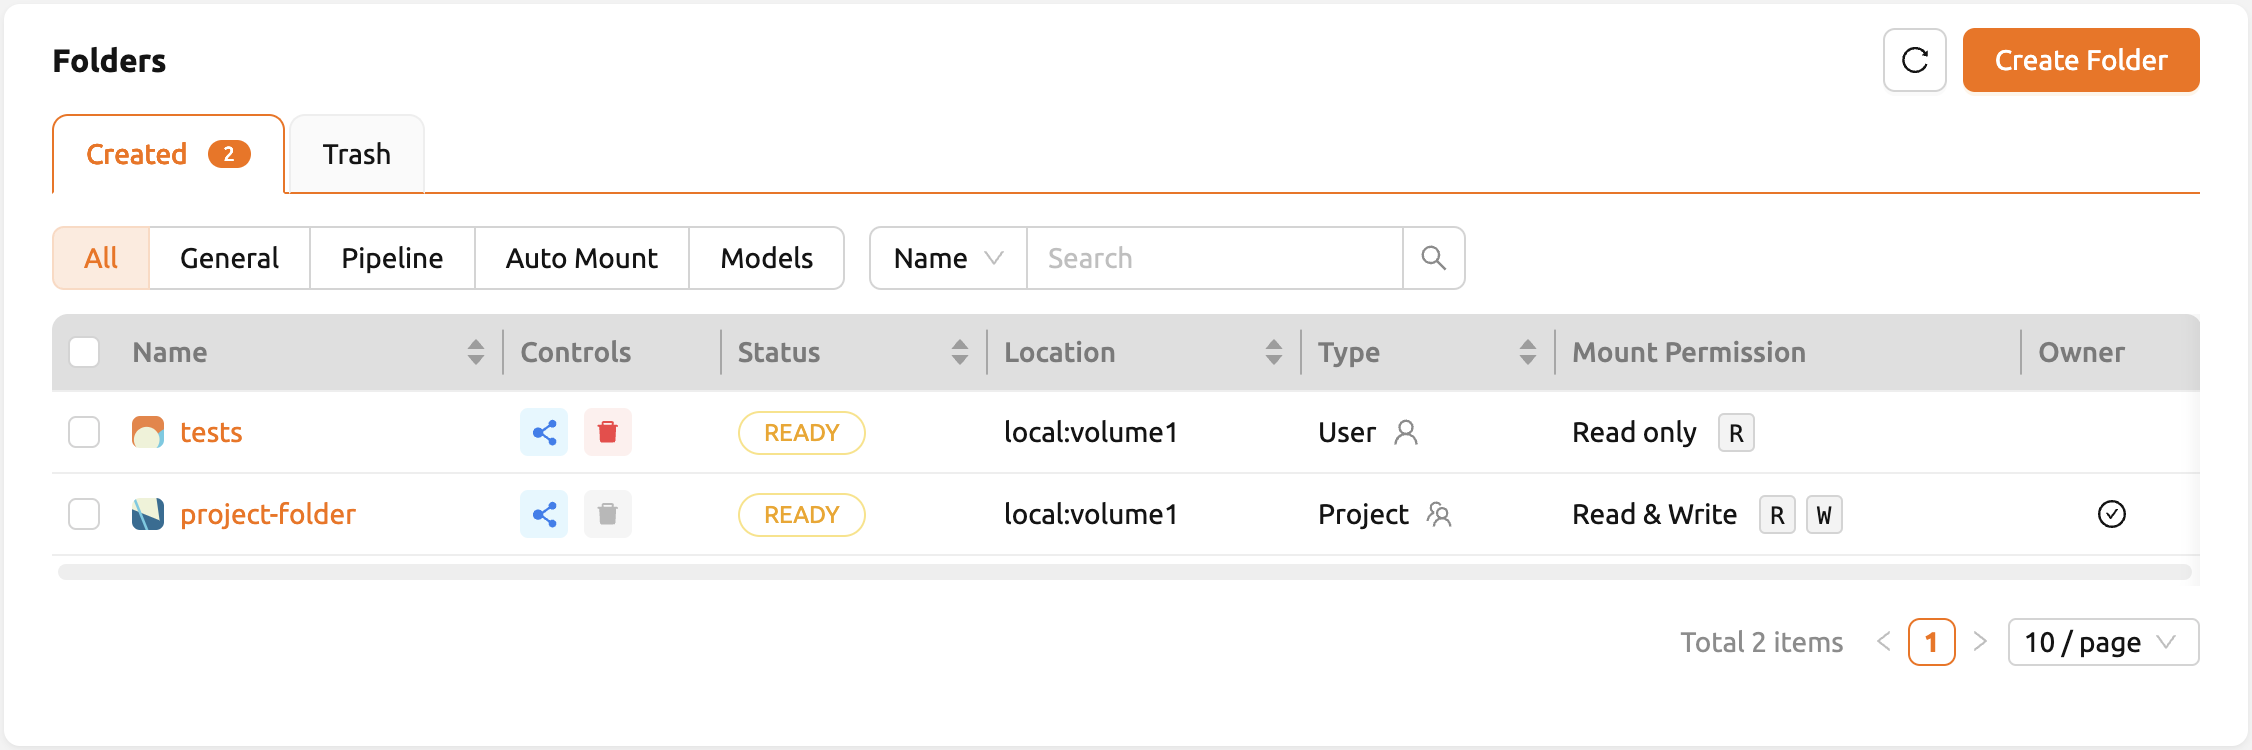
Task: Click the R badge in Read only row
Action: click(1736, 432)
